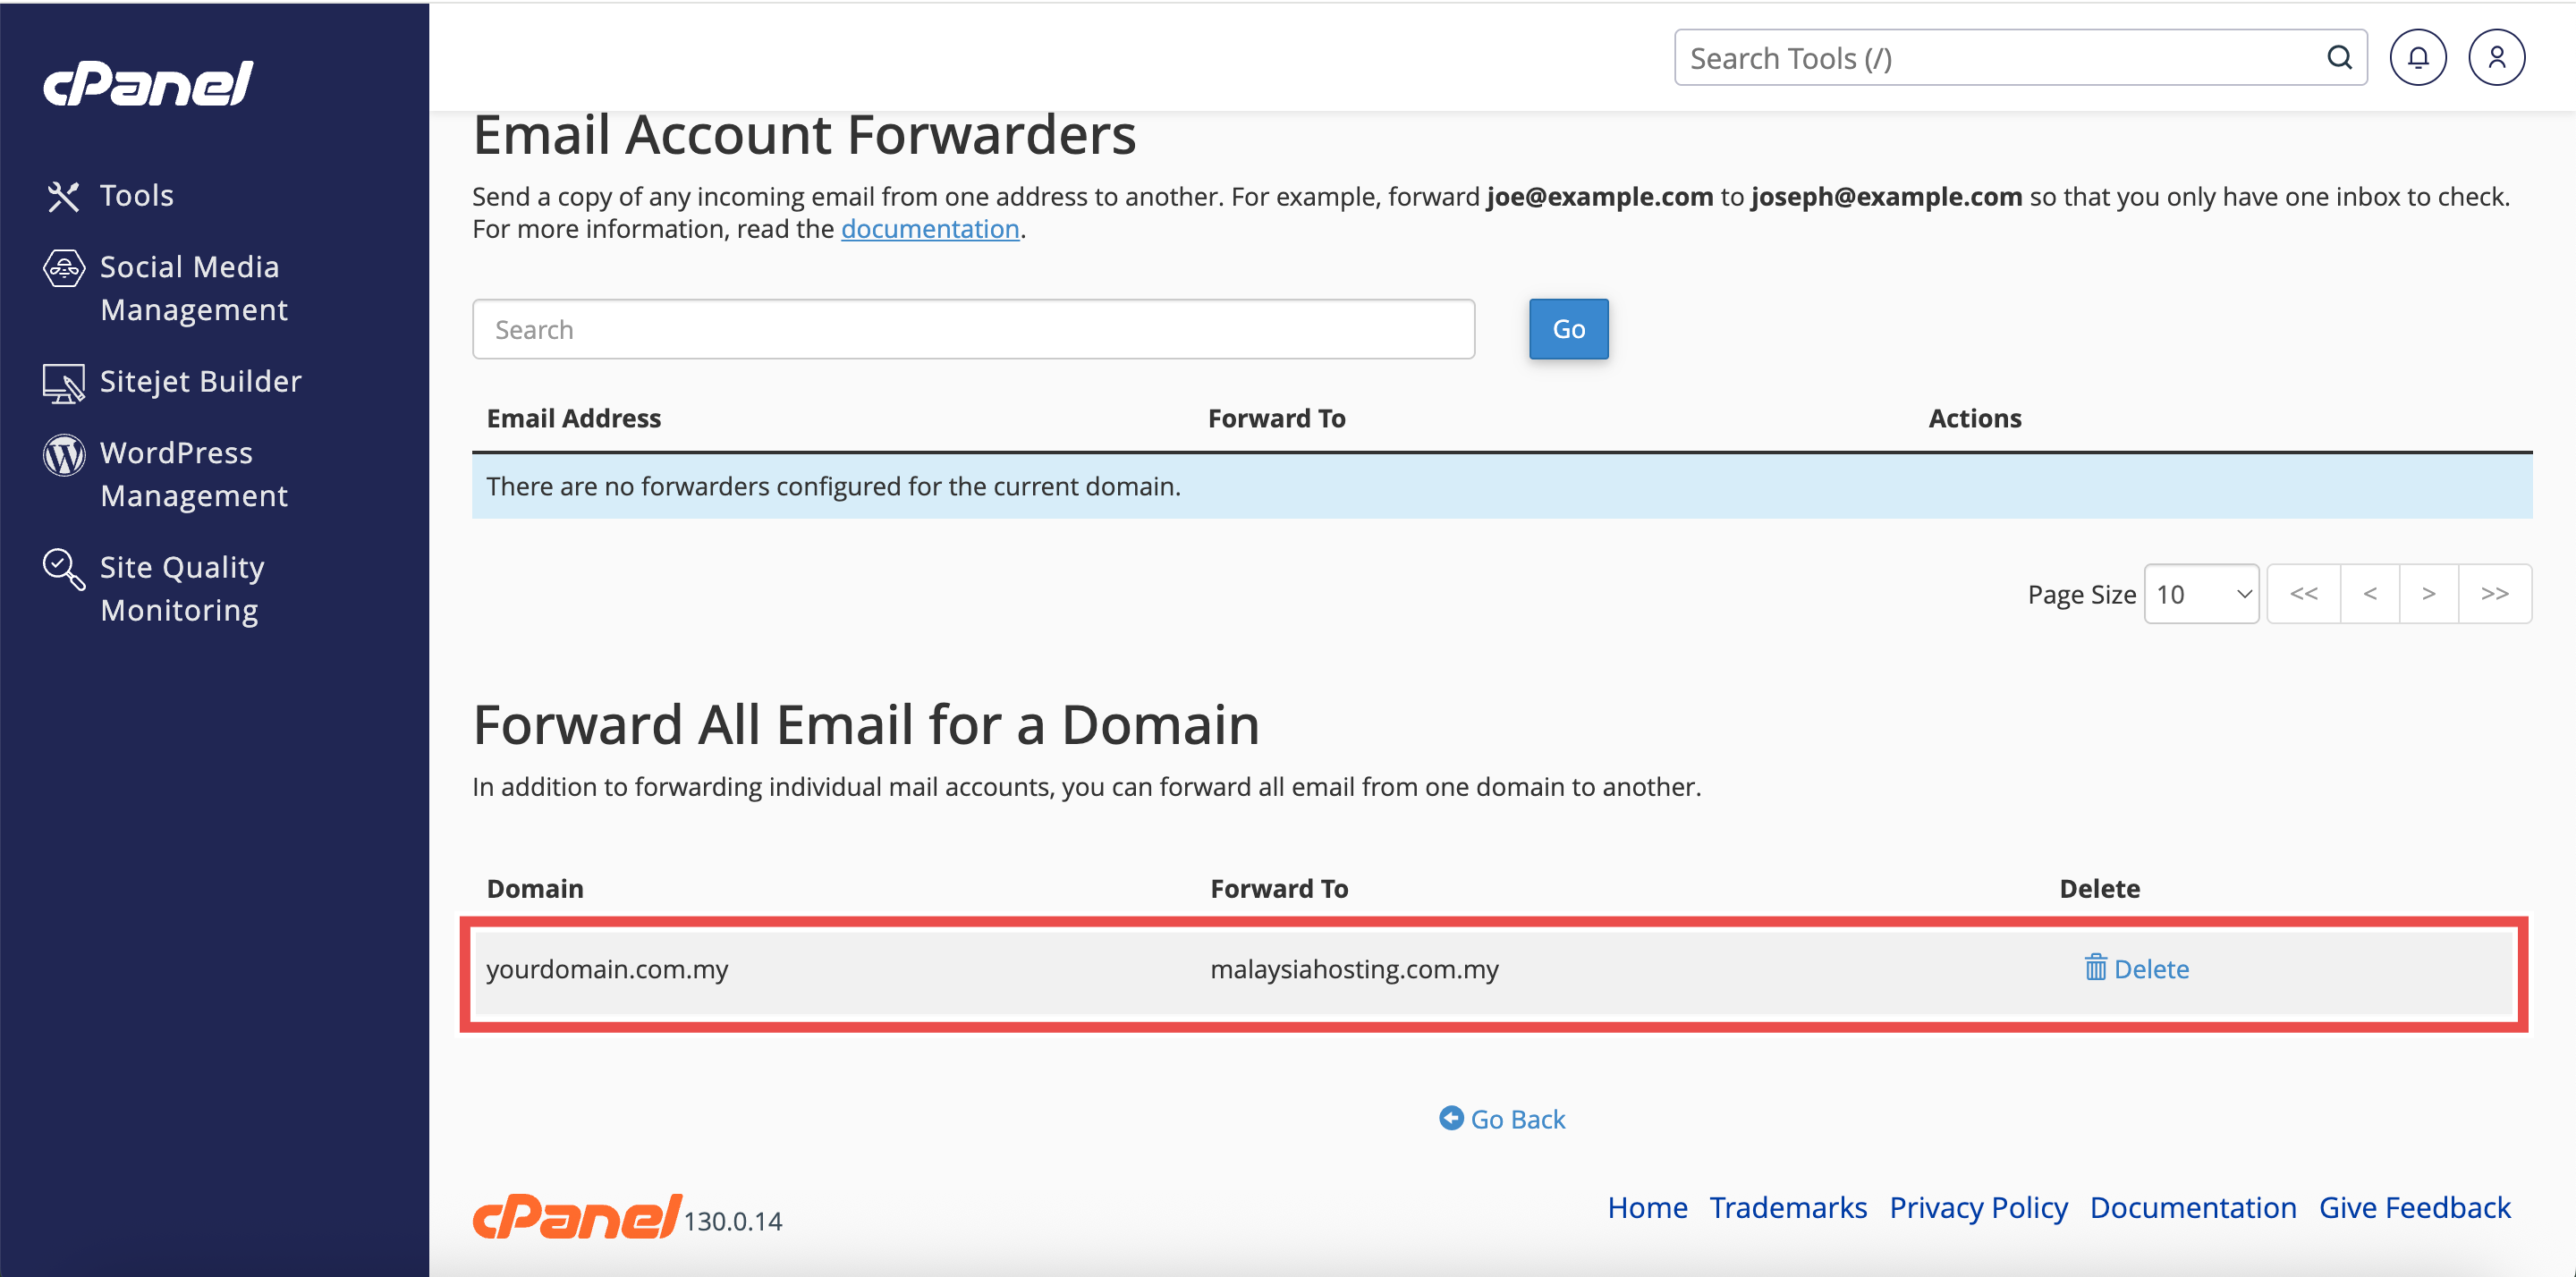
Task: Open the user account profile icon
Action: pos(2496,58)
